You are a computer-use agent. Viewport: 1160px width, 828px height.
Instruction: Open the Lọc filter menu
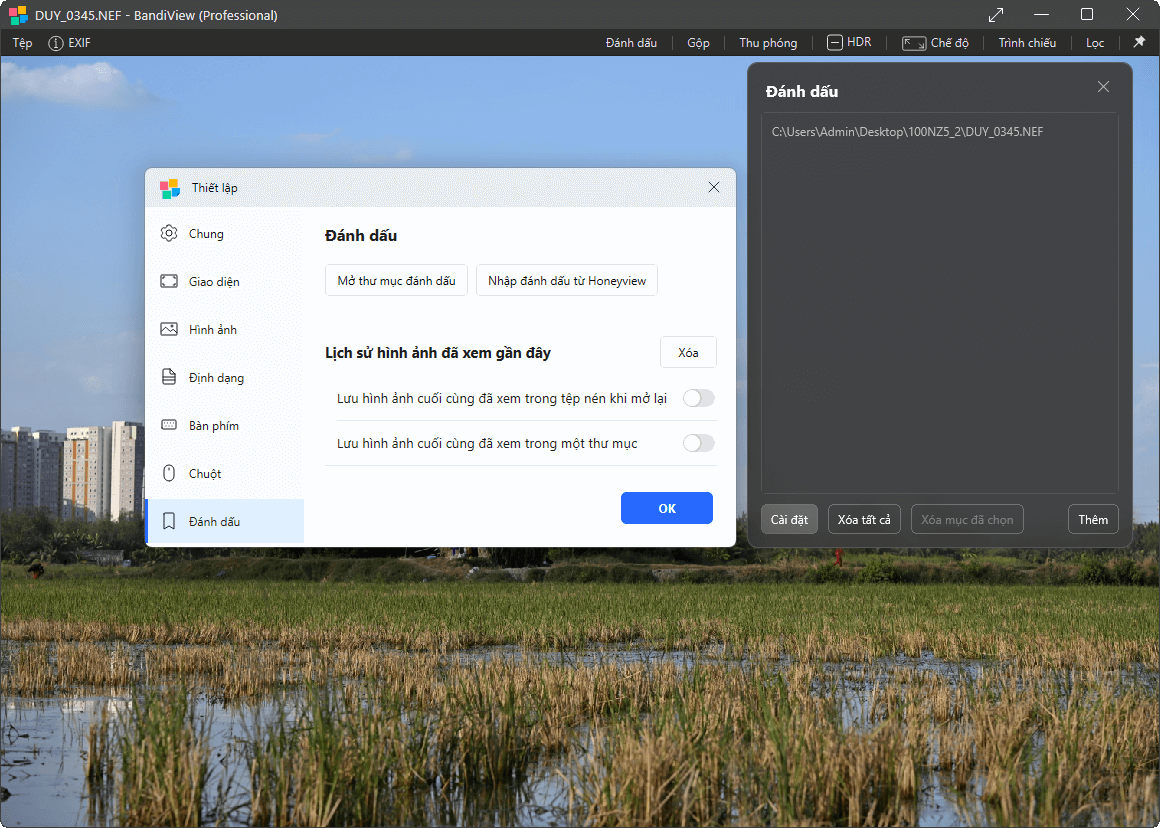[1095, 43]
